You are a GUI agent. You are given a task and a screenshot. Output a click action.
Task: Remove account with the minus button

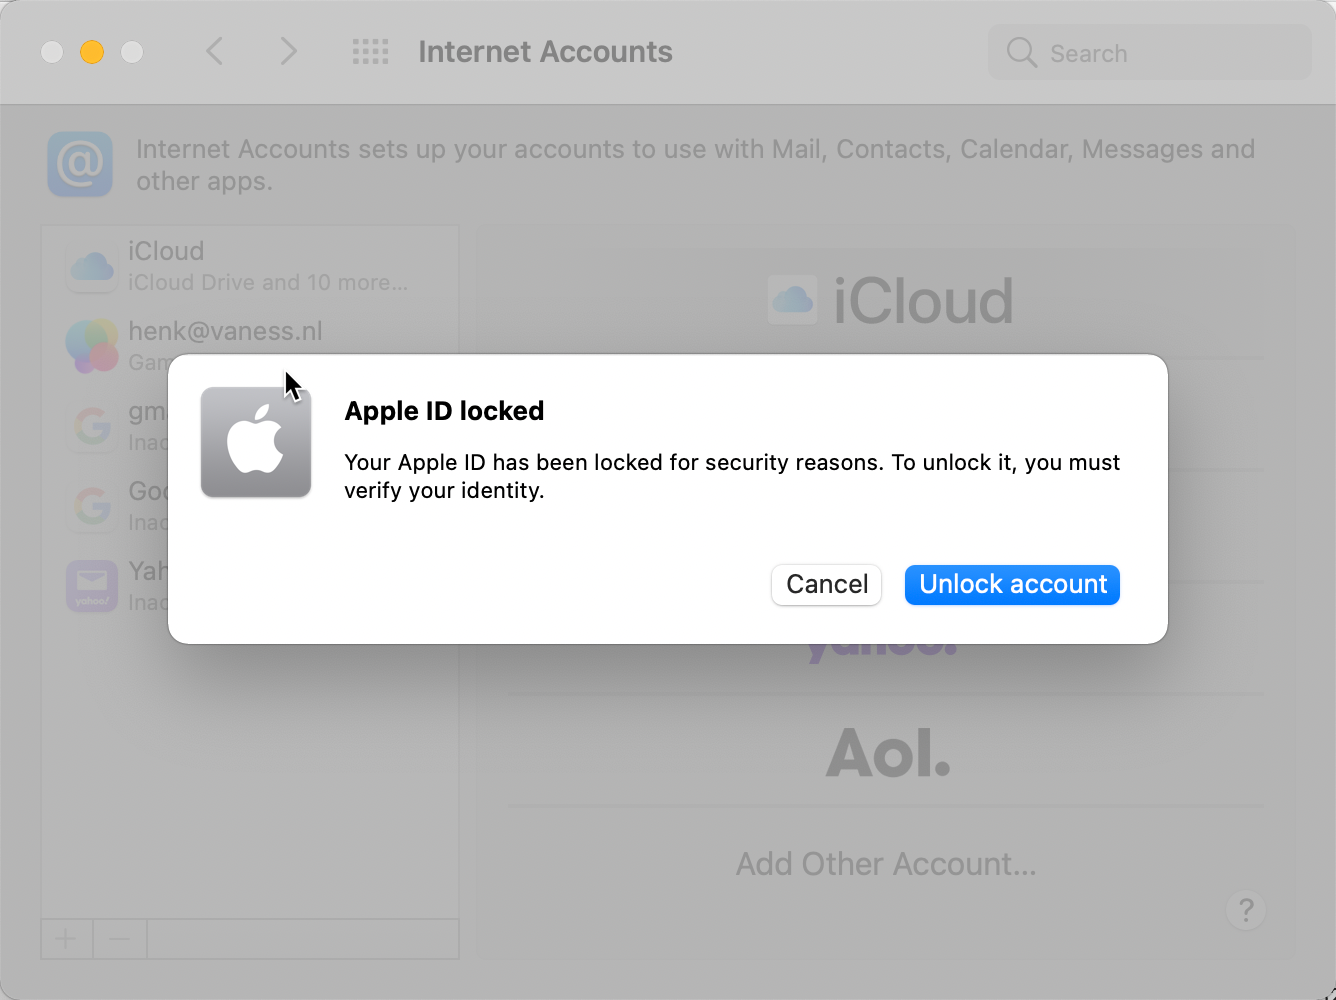(120, 939)
